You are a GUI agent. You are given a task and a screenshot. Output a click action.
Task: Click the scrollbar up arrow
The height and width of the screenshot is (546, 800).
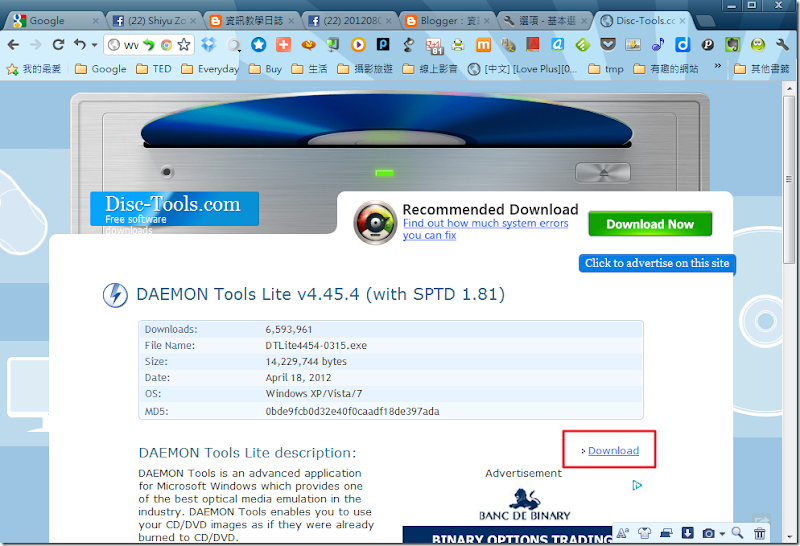pyautogui.click(x=789, y=88)
